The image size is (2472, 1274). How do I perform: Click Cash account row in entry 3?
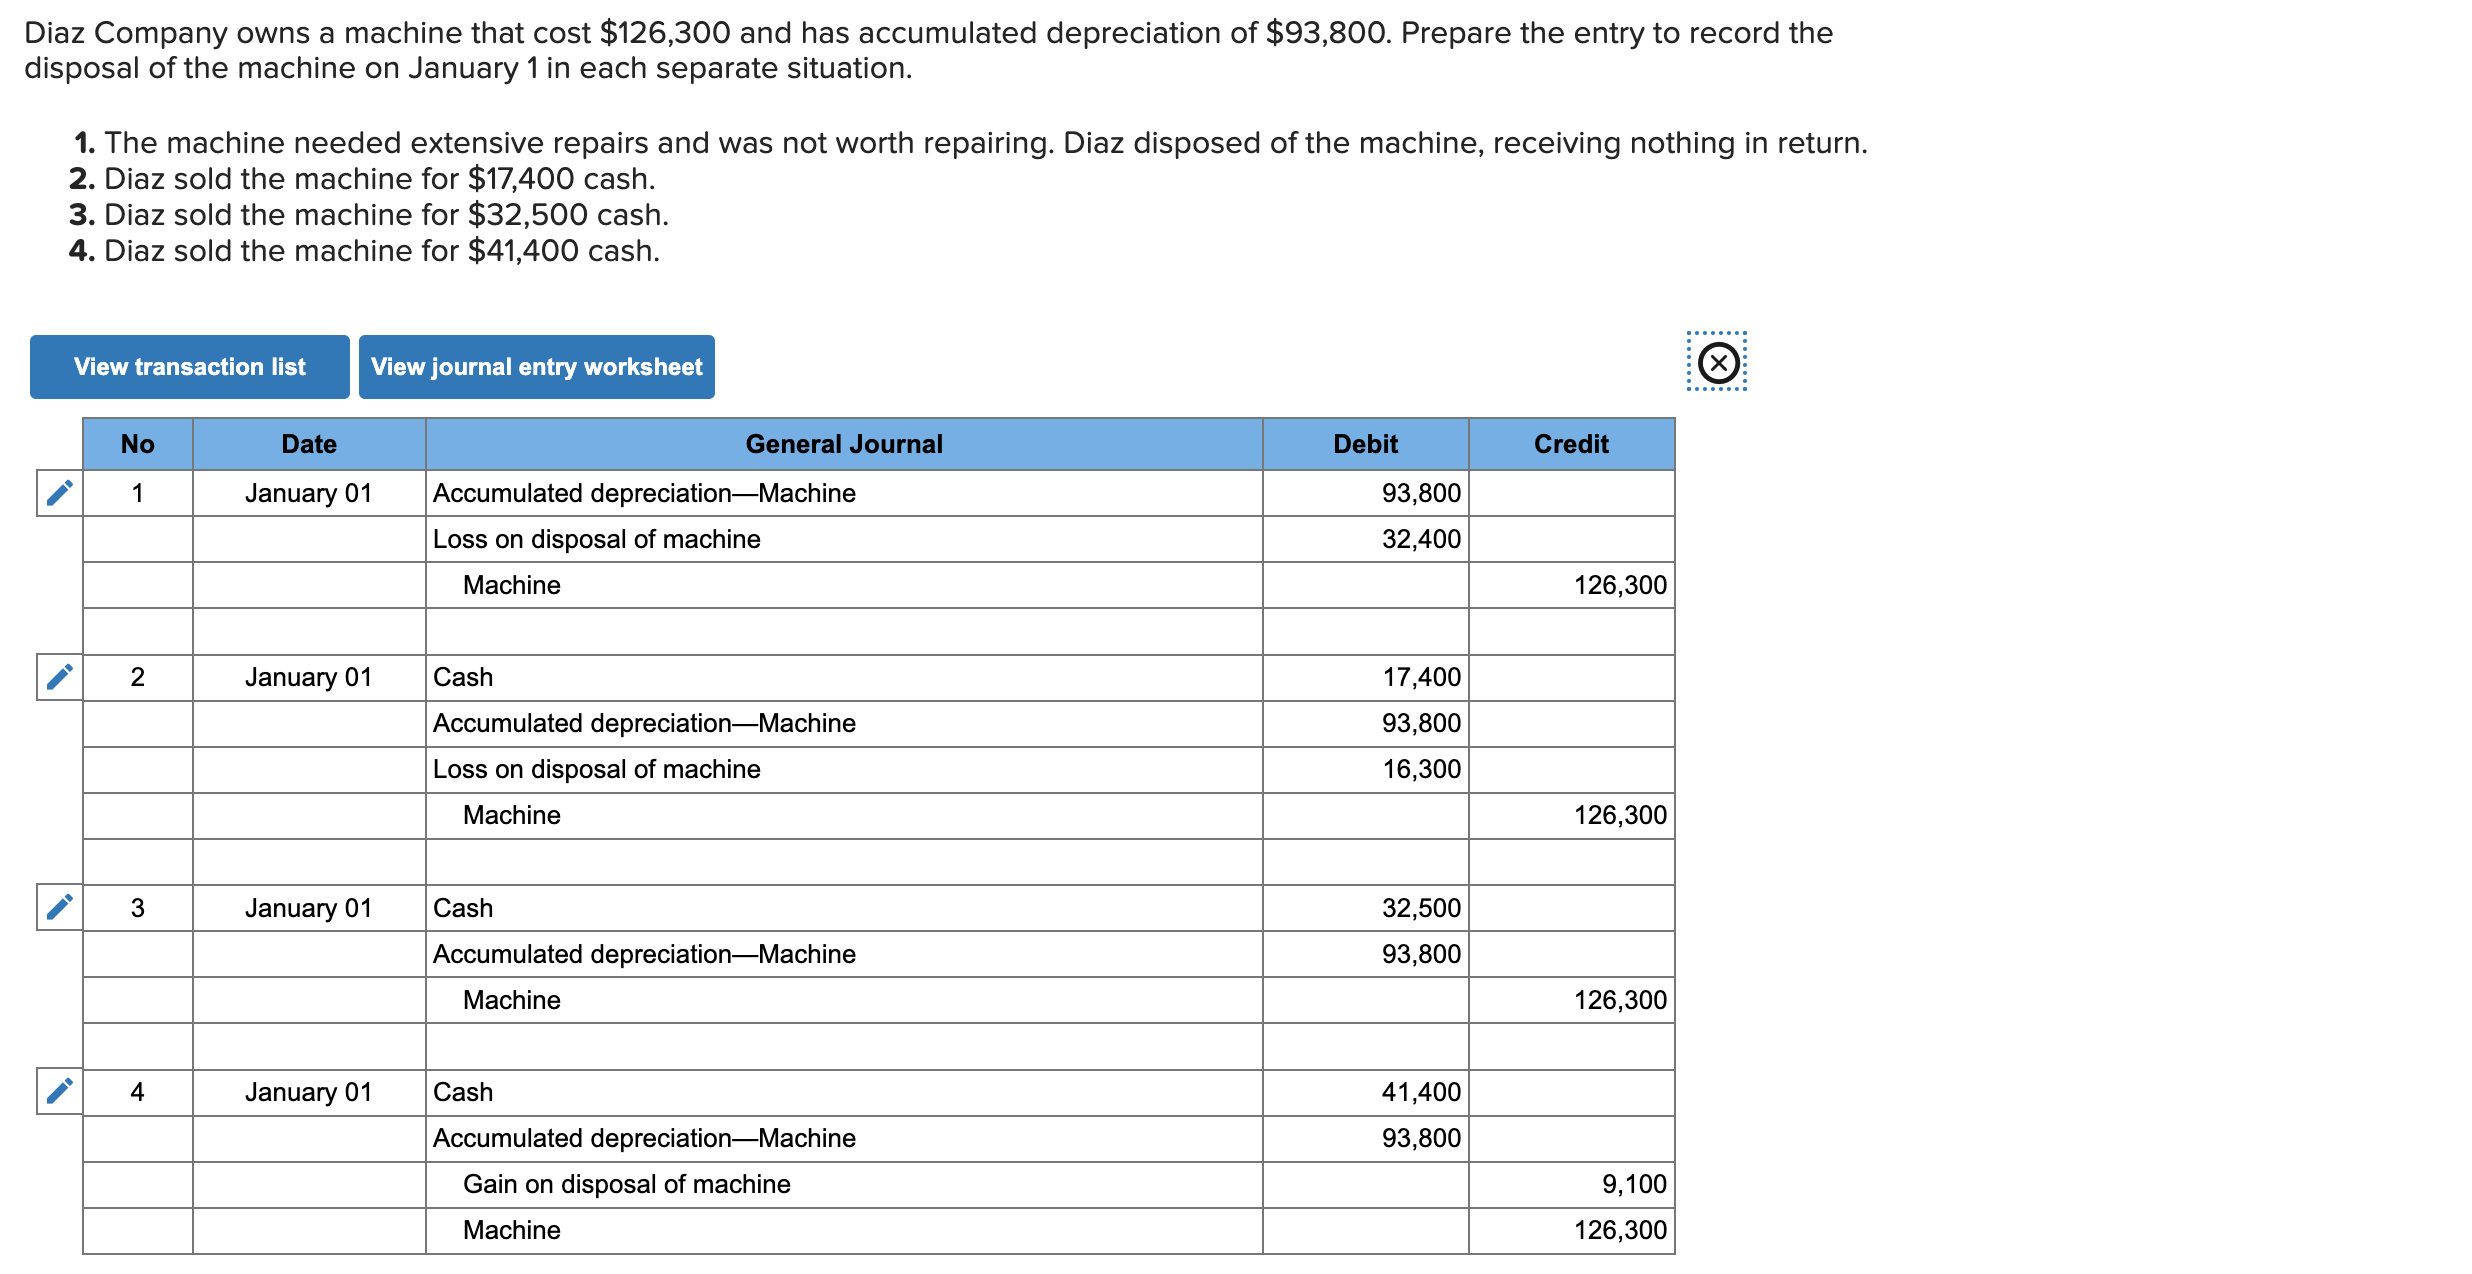(x=843, y=908)
